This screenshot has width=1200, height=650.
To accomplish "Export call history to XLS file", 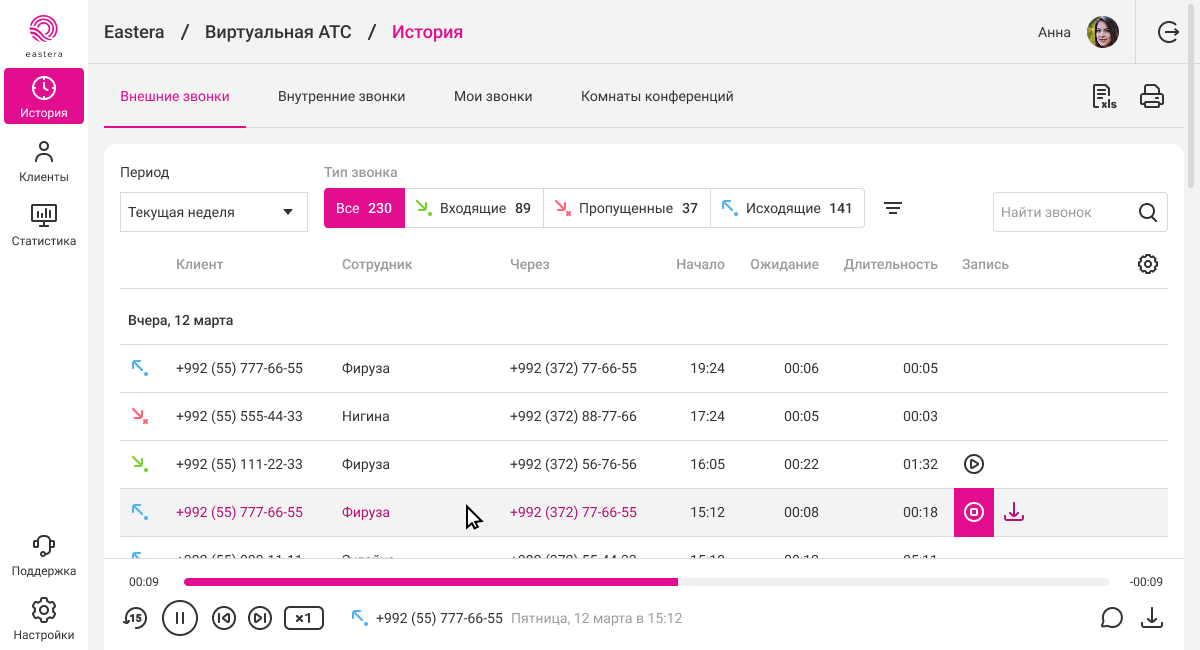I will (x=1104, y=97).
